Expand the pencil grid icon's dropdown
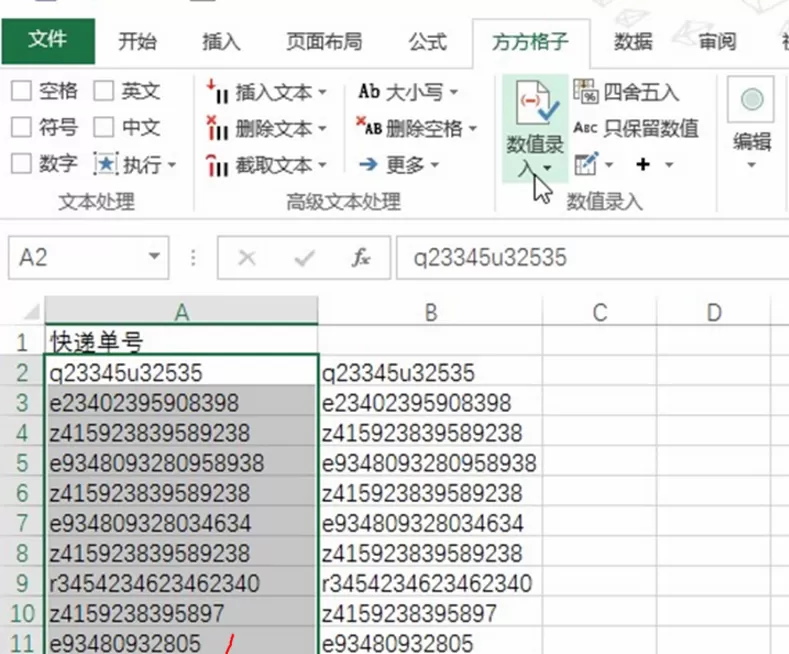Viewport: 789px width, 654px height. point(609,165)
